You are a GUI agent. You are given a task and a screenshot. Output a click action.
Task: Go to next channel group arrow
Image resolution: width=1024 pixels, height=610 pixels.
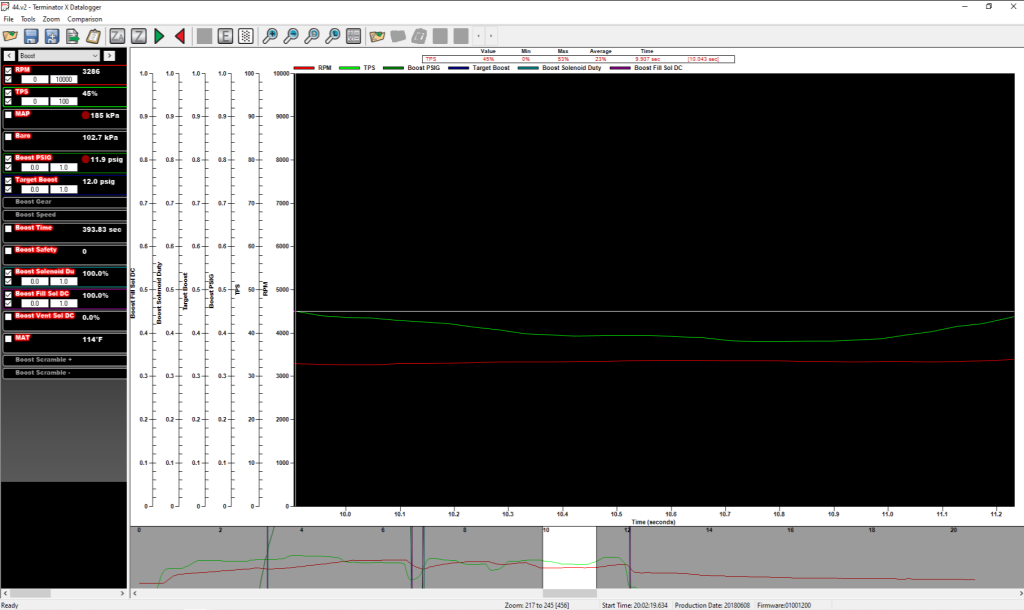coord(110,56)
